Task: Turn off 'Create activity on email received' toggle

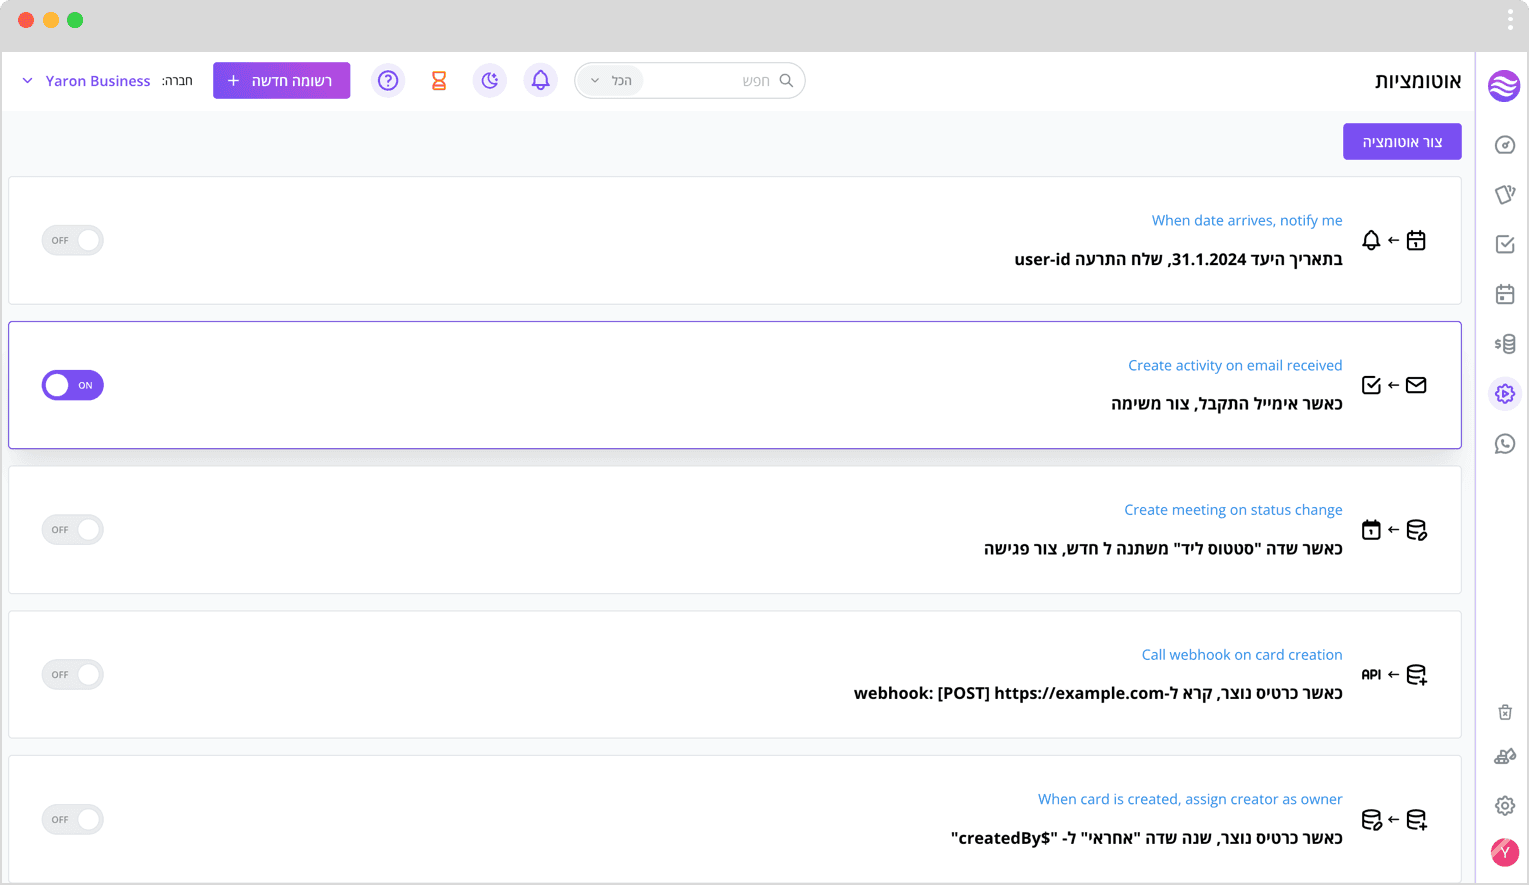Action: (x=72, y=385)
